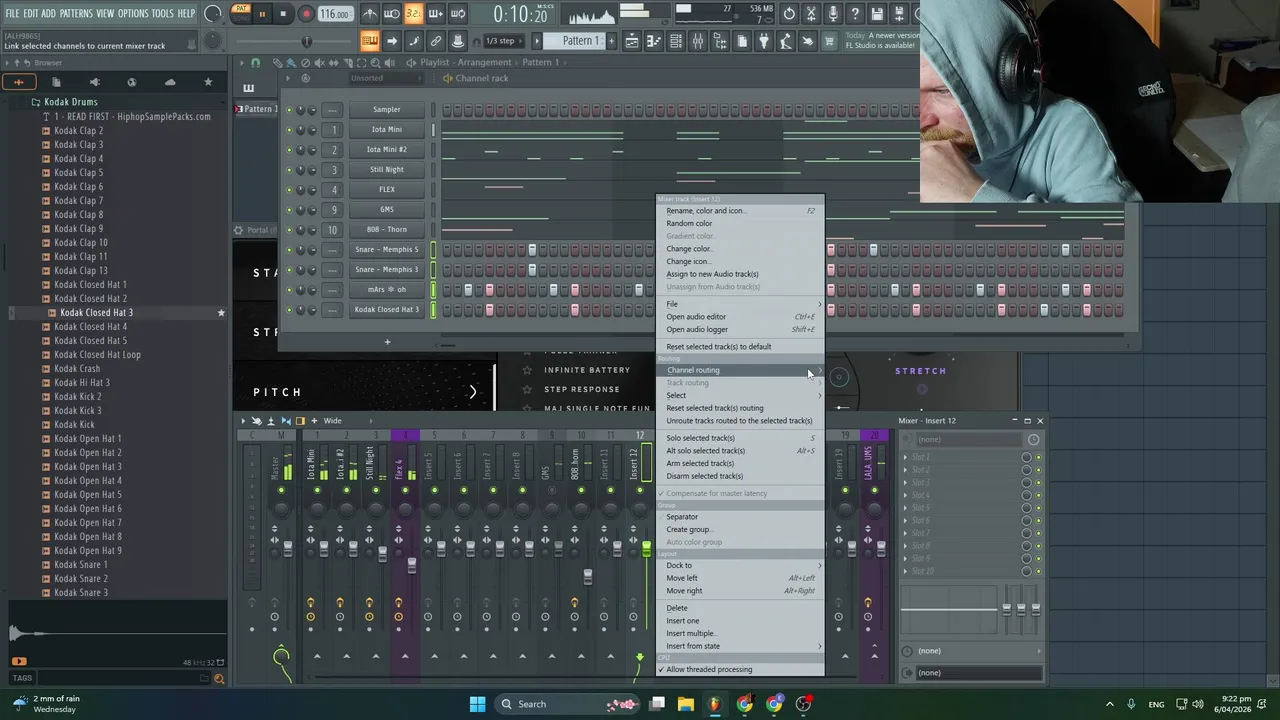Image resolution: width=1280 pixels, height=720 pixels.
Task: Click the shopping cart icon in toolbar
Action: click(x=829, y=41)
